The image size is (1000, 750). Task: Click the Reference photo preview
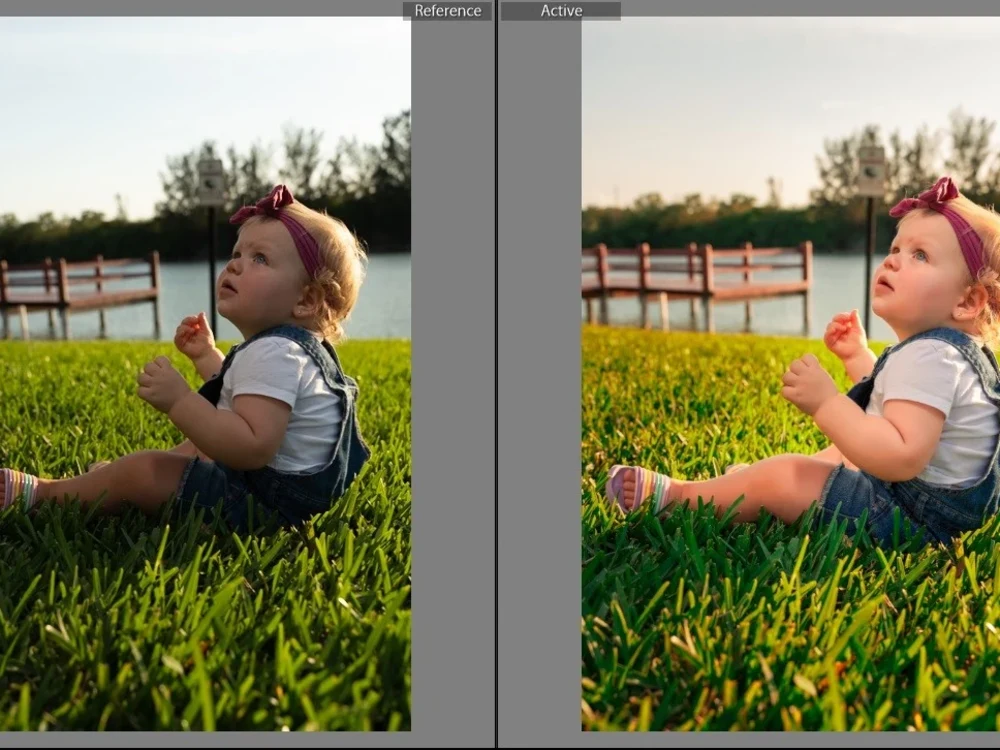pos(200,400)
